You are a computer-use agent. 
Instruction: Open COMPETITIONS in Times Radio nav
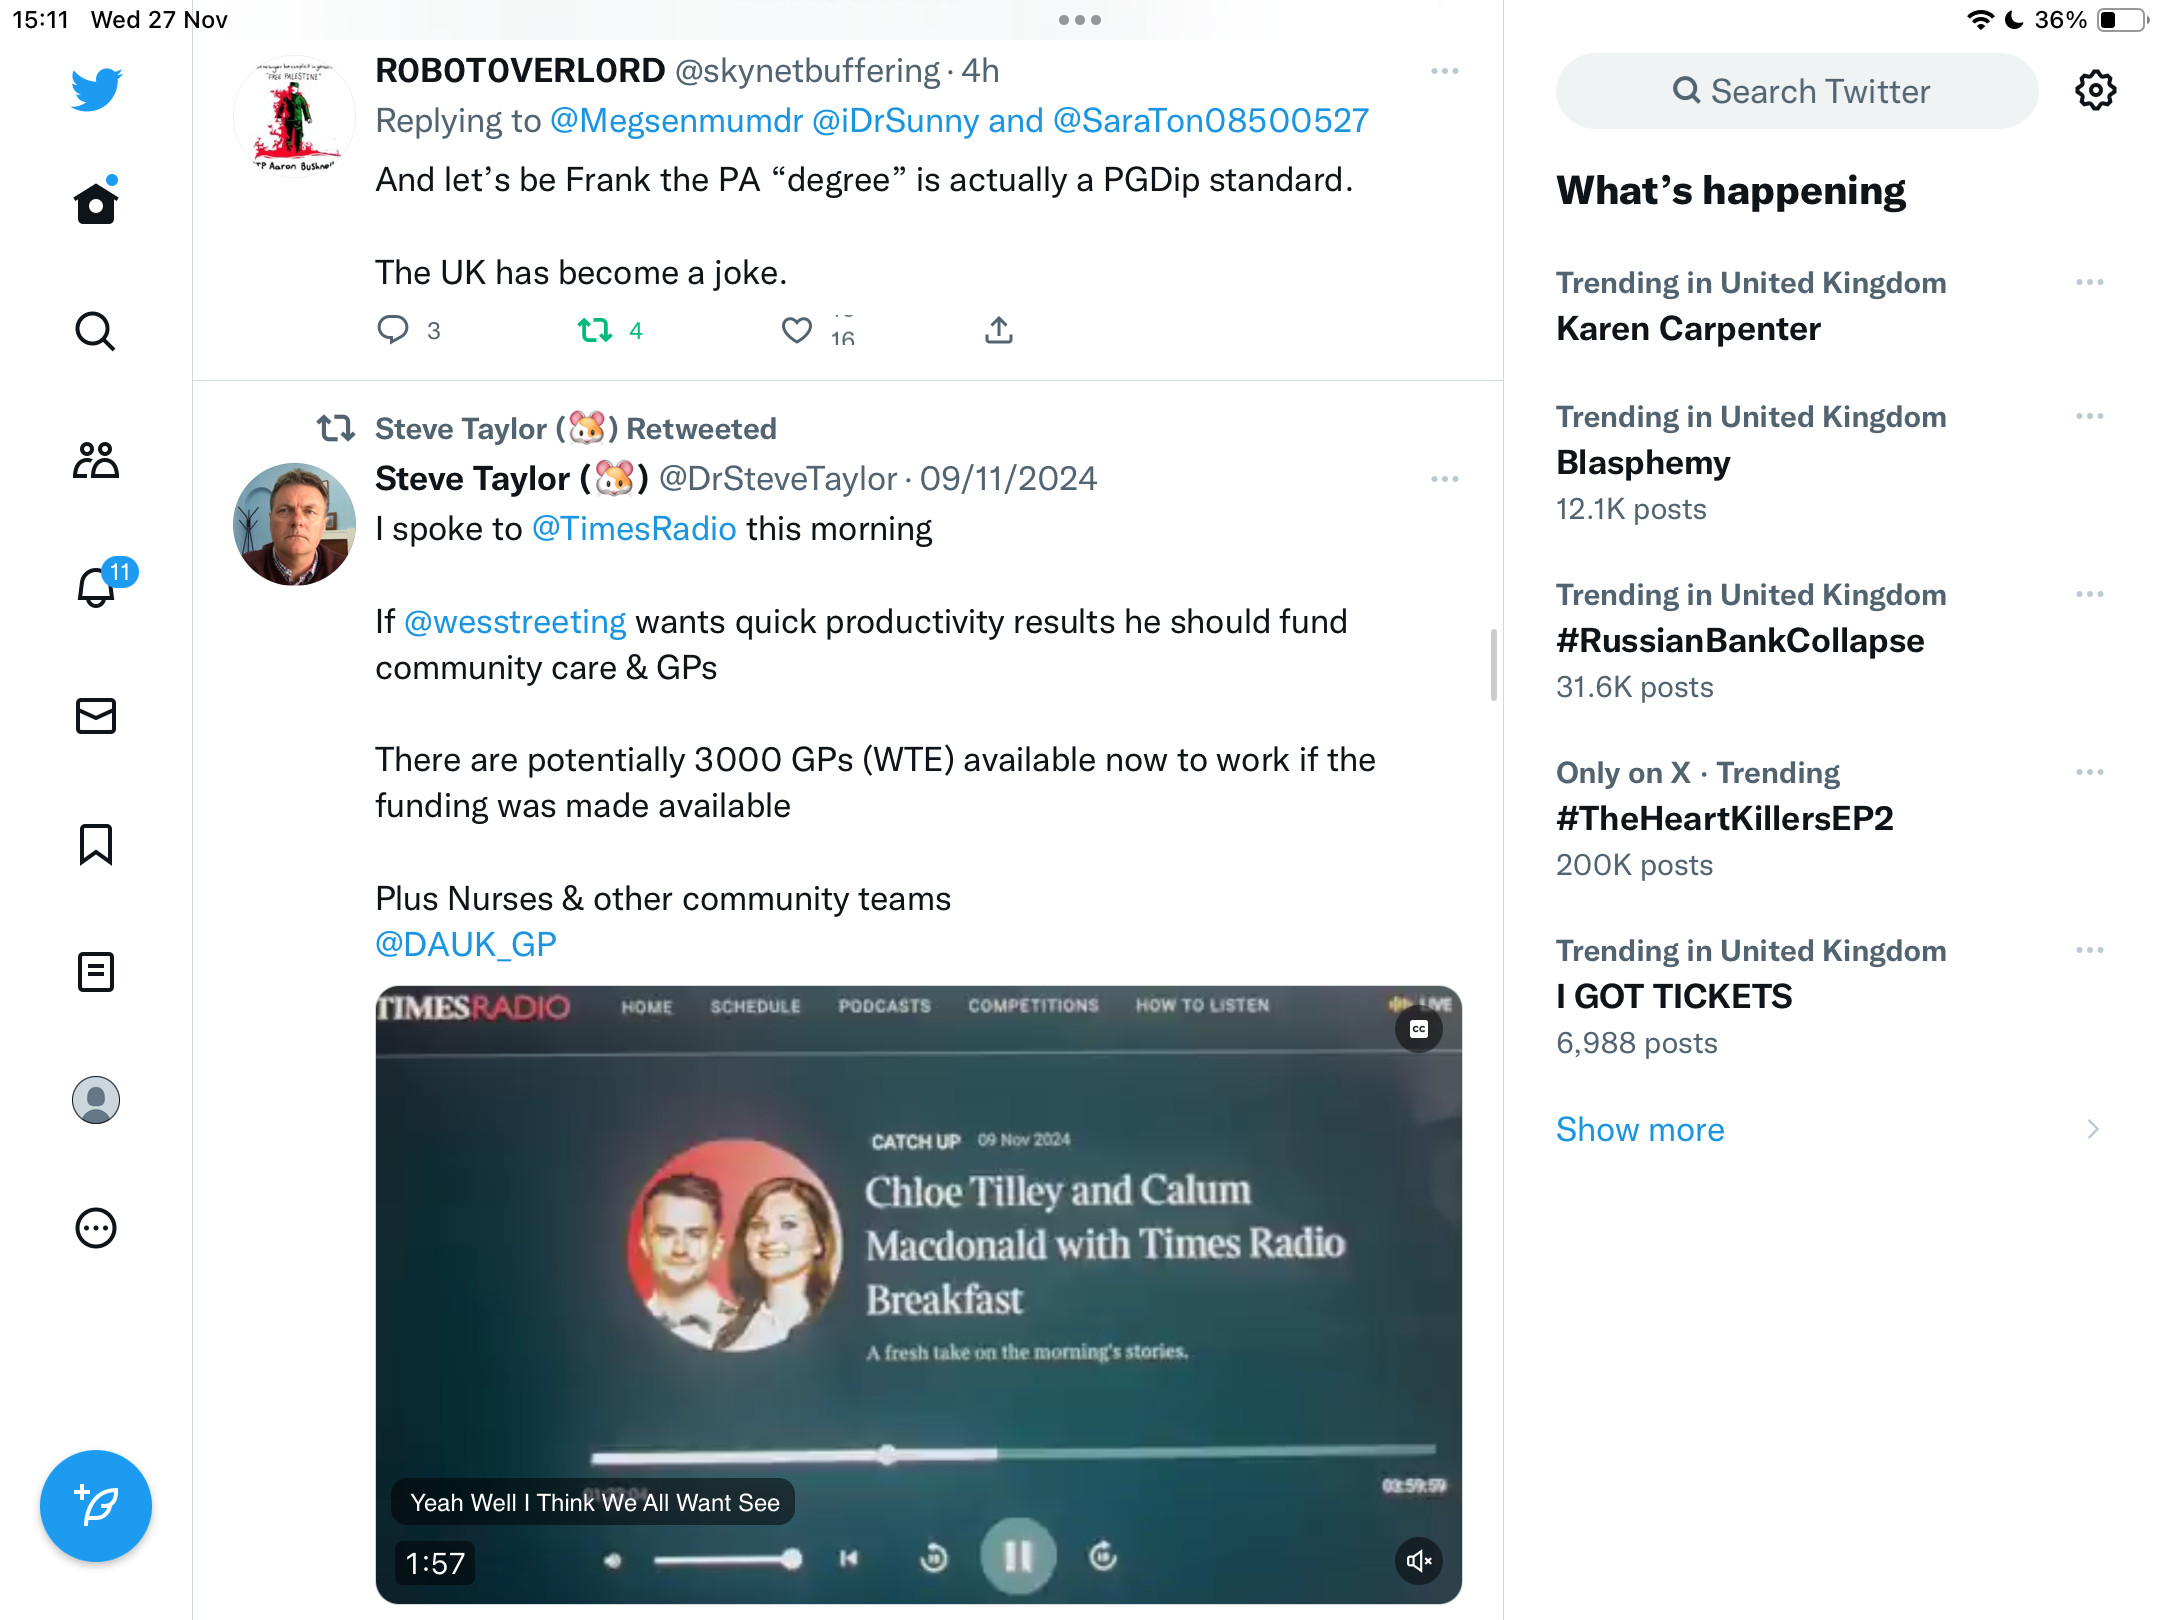[x=1033, y=1005]
